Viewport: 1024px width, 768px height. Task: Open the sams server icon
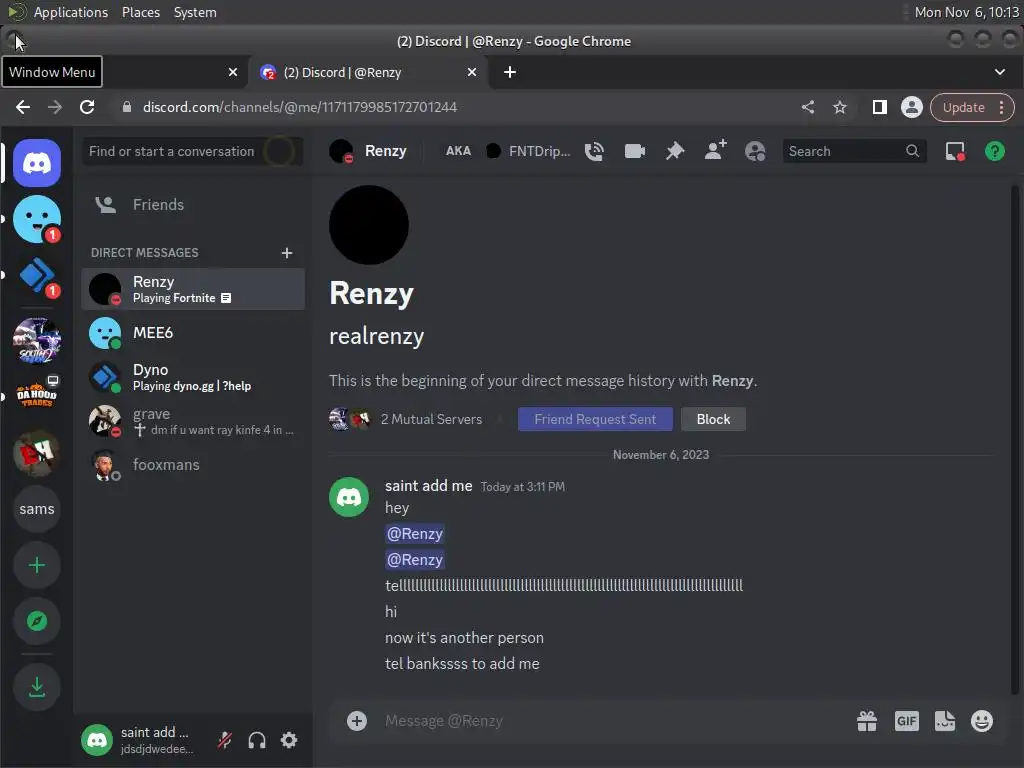(37, 509)
